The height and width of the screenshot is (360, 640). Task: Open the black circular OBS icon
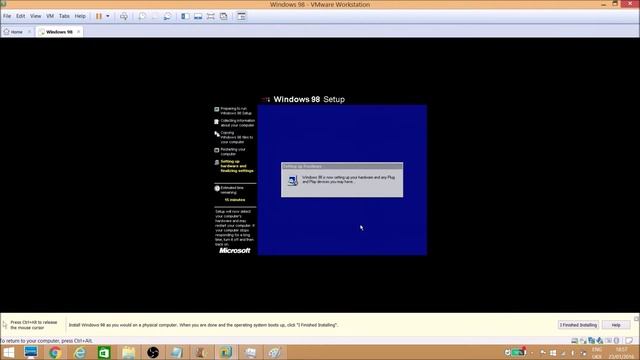(153, 352)
